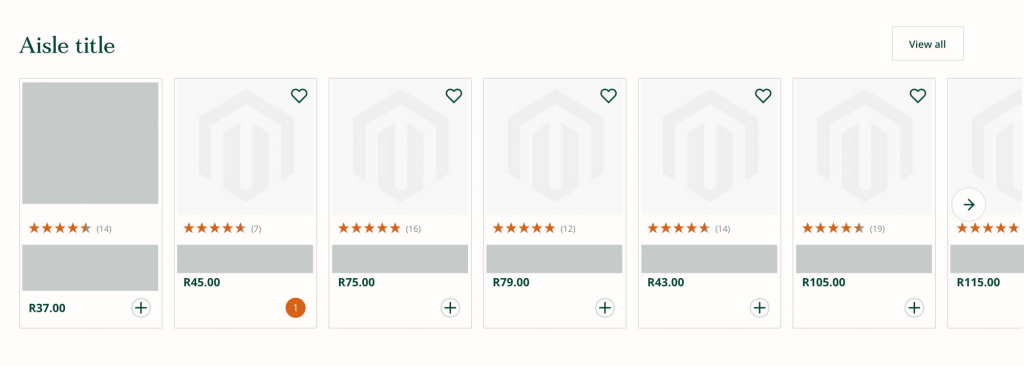The image size is (1024, 366).
Task: Save R43.00 product via heart icon
Action: [x=763, y=96]
